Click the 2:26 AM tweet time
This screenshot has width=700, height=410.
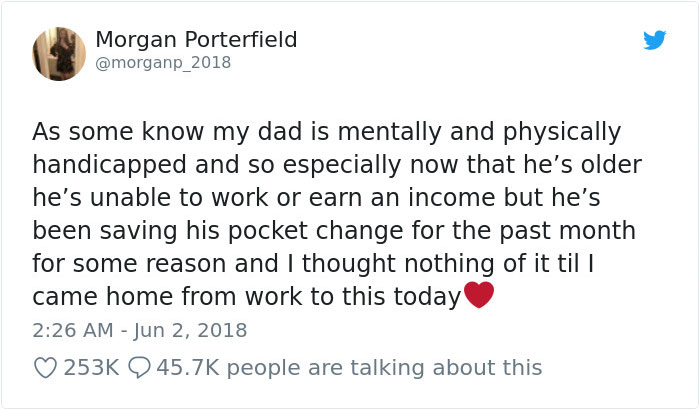[74, 329]
